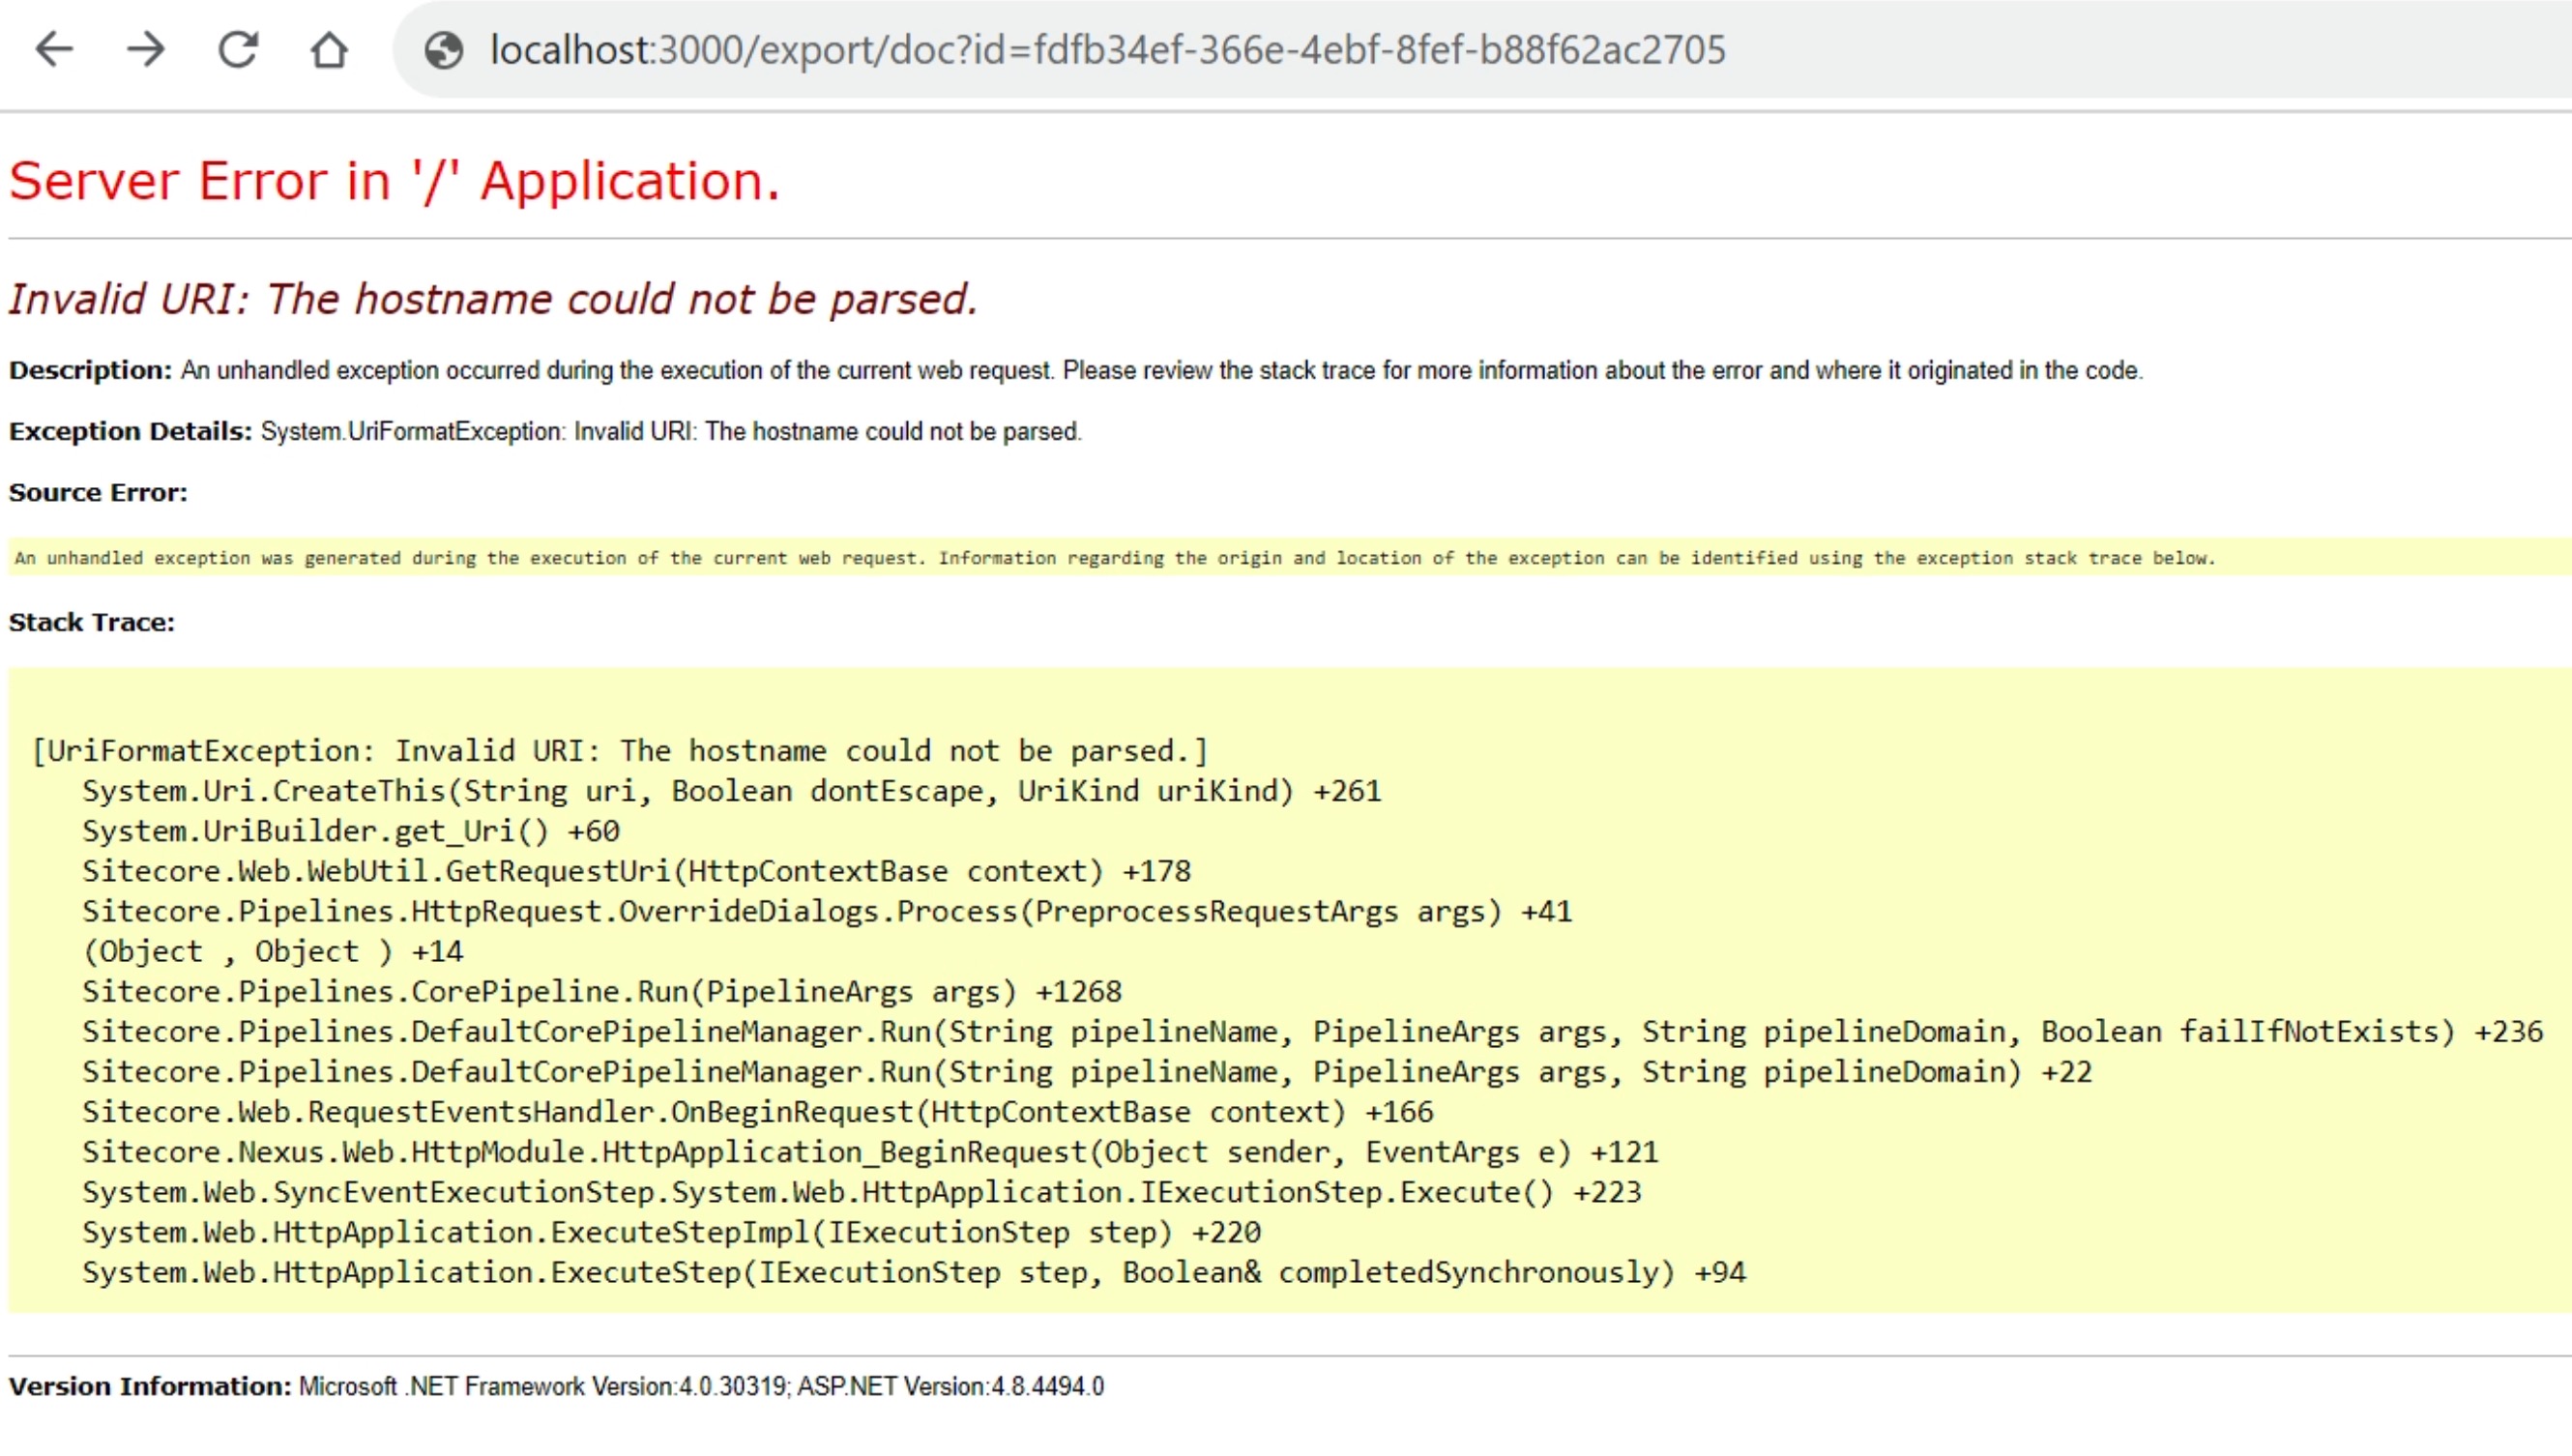The width and height of the screenshot is (2572, 1456).
Task: Click the 'RequestEventsHandler.OnBeginRequest' line
Action: 758,1111
